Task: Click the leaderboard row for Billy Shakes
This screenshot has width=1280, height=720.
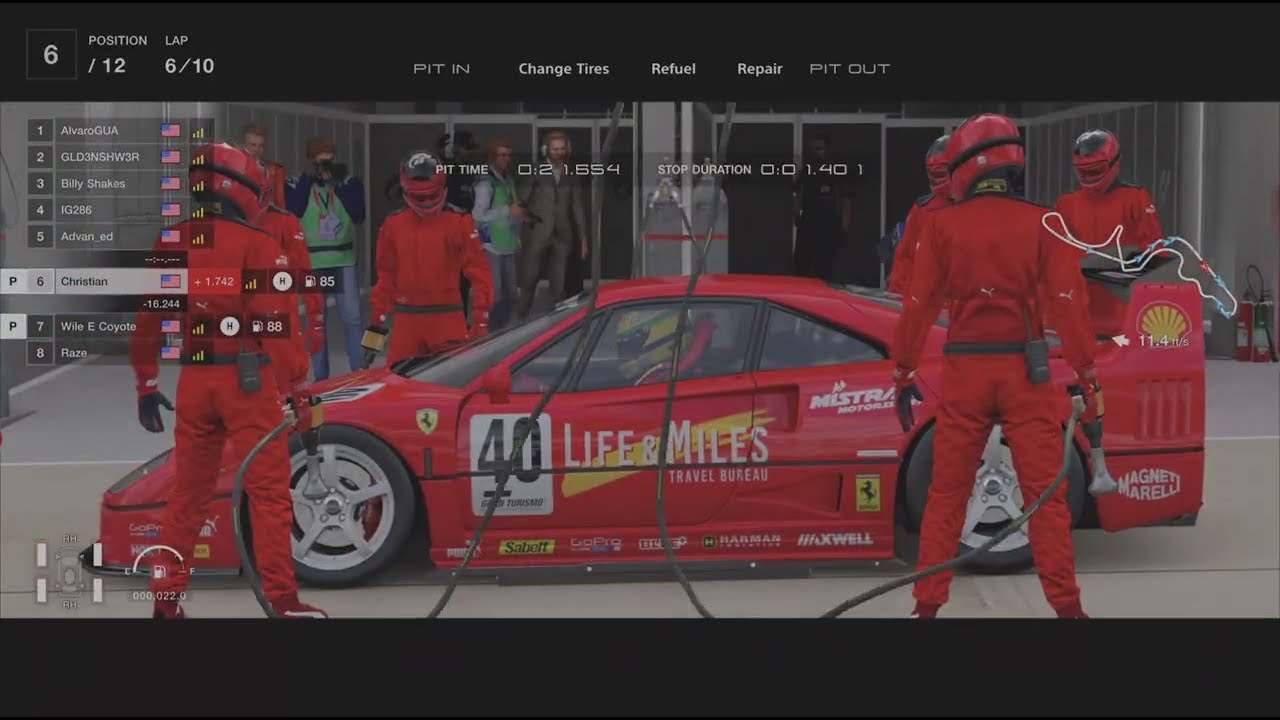Action: pos(120,183)
